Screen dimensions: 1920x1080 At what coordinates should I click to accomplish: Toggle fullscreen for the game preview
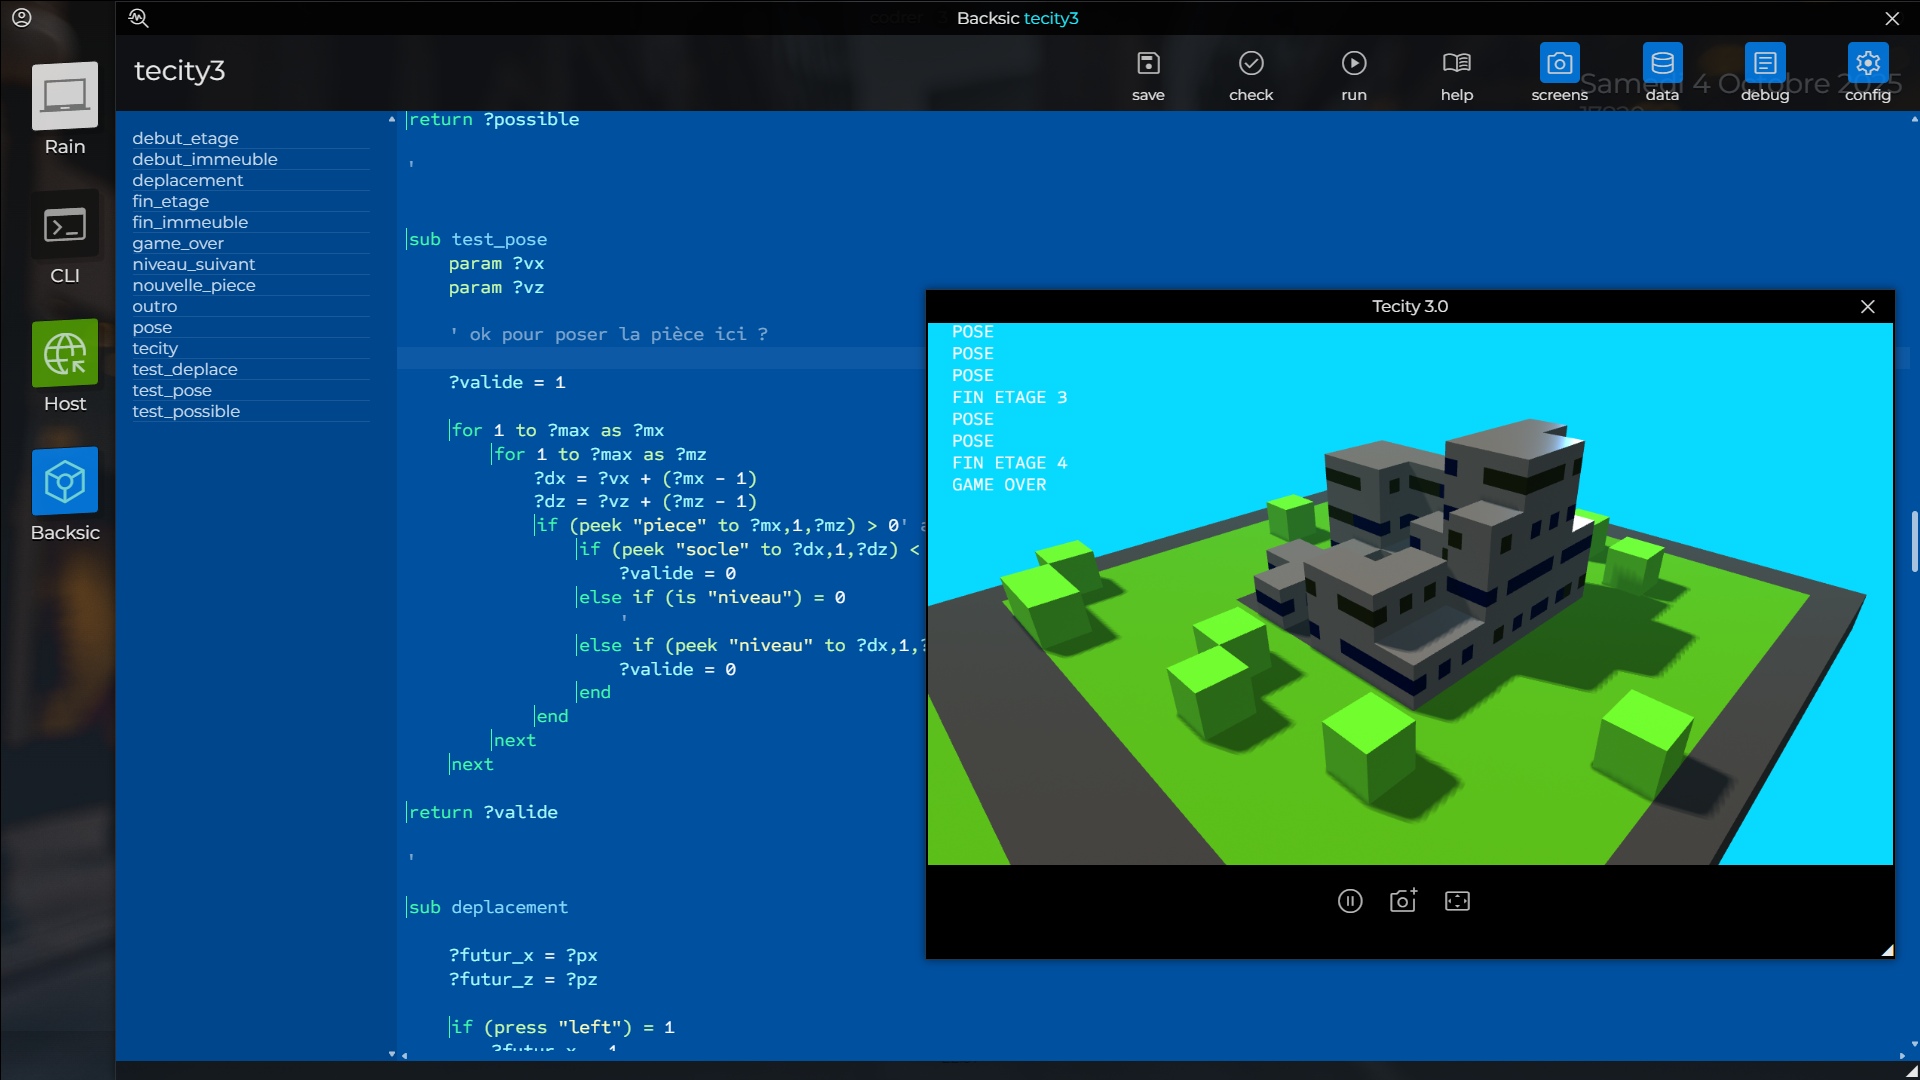tap(1457, 901)
